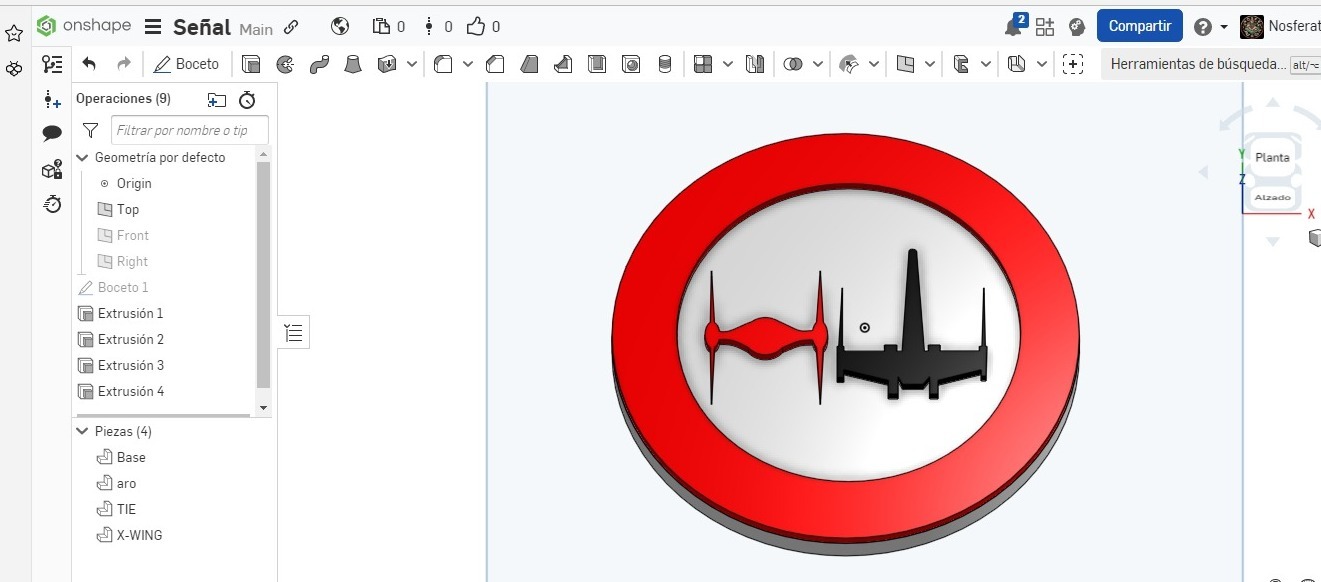Click the Help question mark icon
The width and height of the screenshot is (1321, 582).
(x=1203, y=27)
